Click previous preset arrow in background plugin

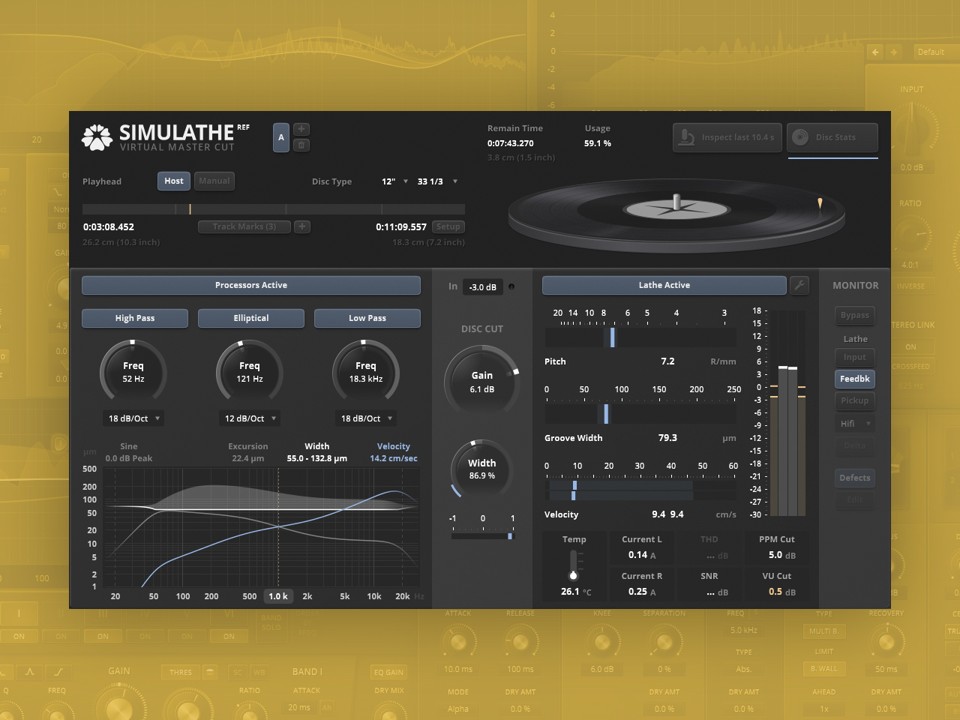point(875,52)
